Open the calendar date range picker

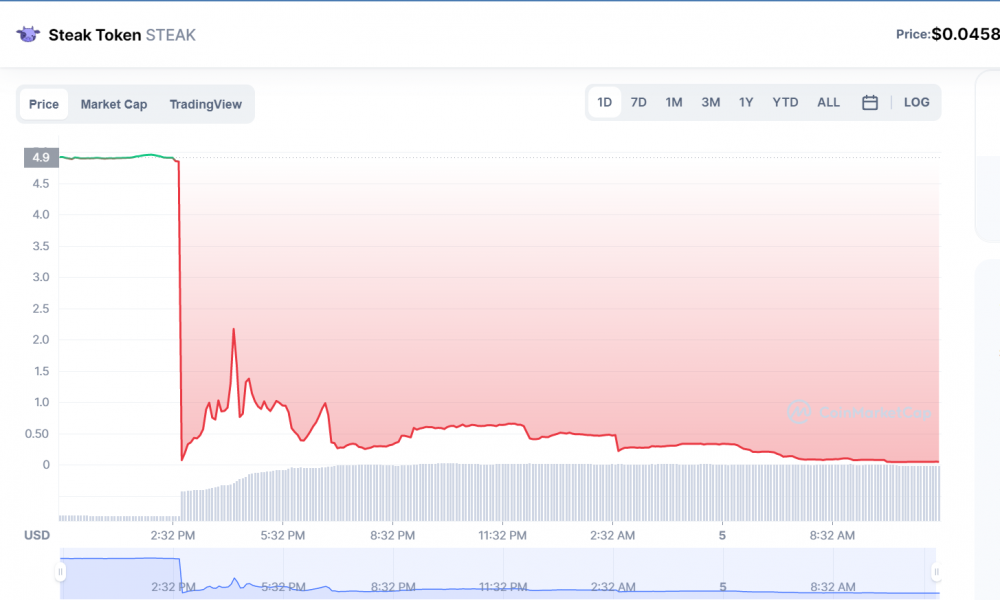[x=870, y=103]
